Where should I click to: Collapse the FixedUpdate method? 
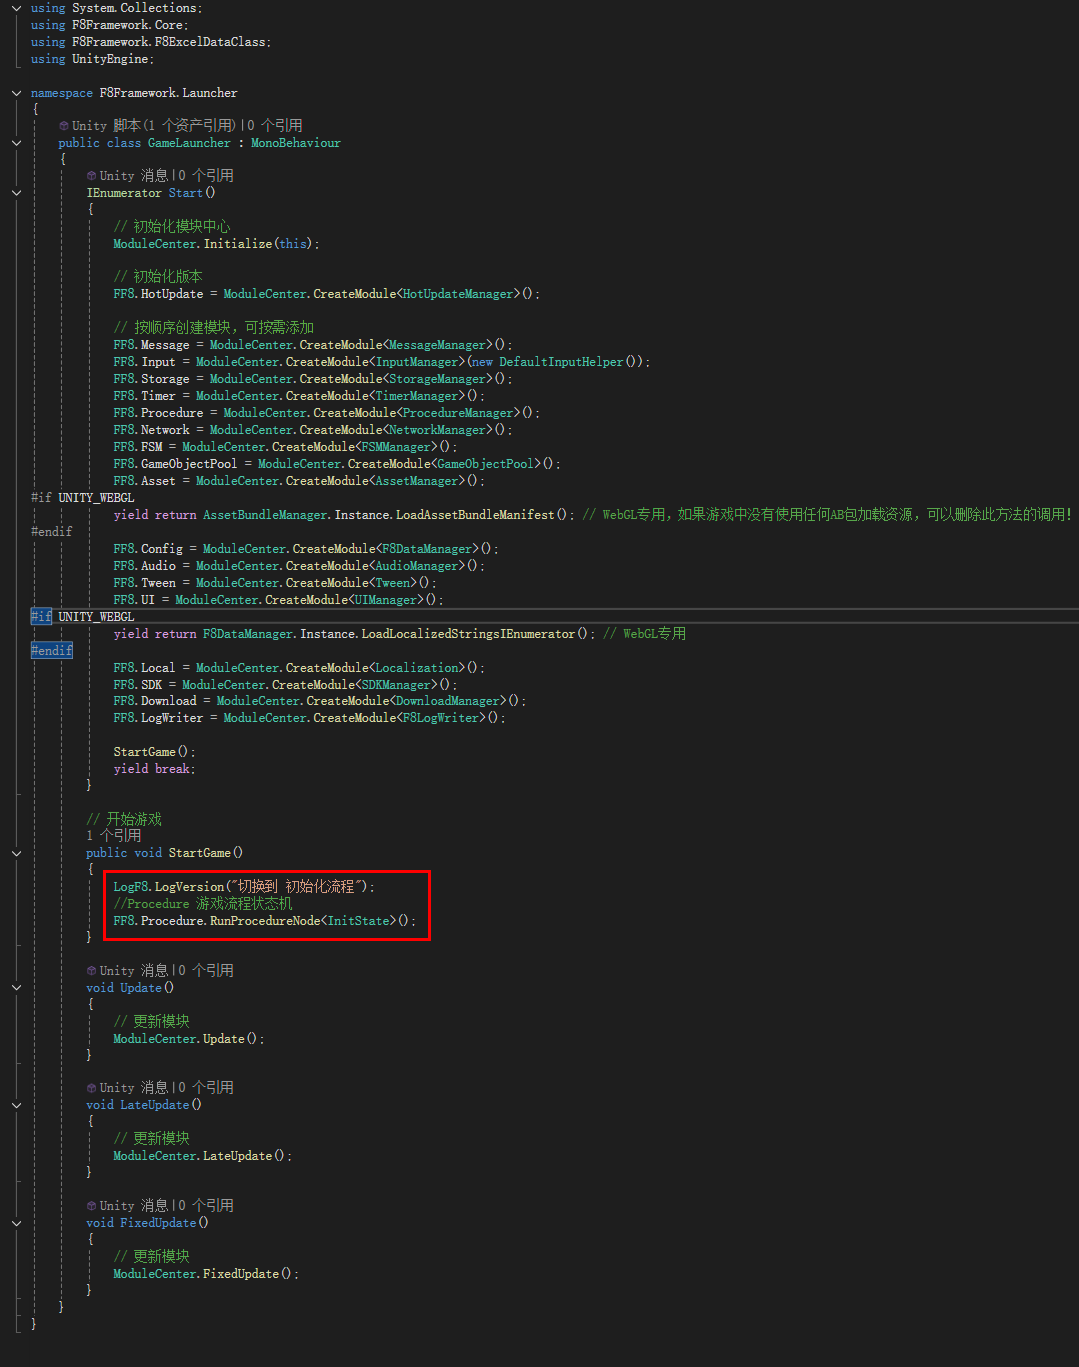[16, 1223]
